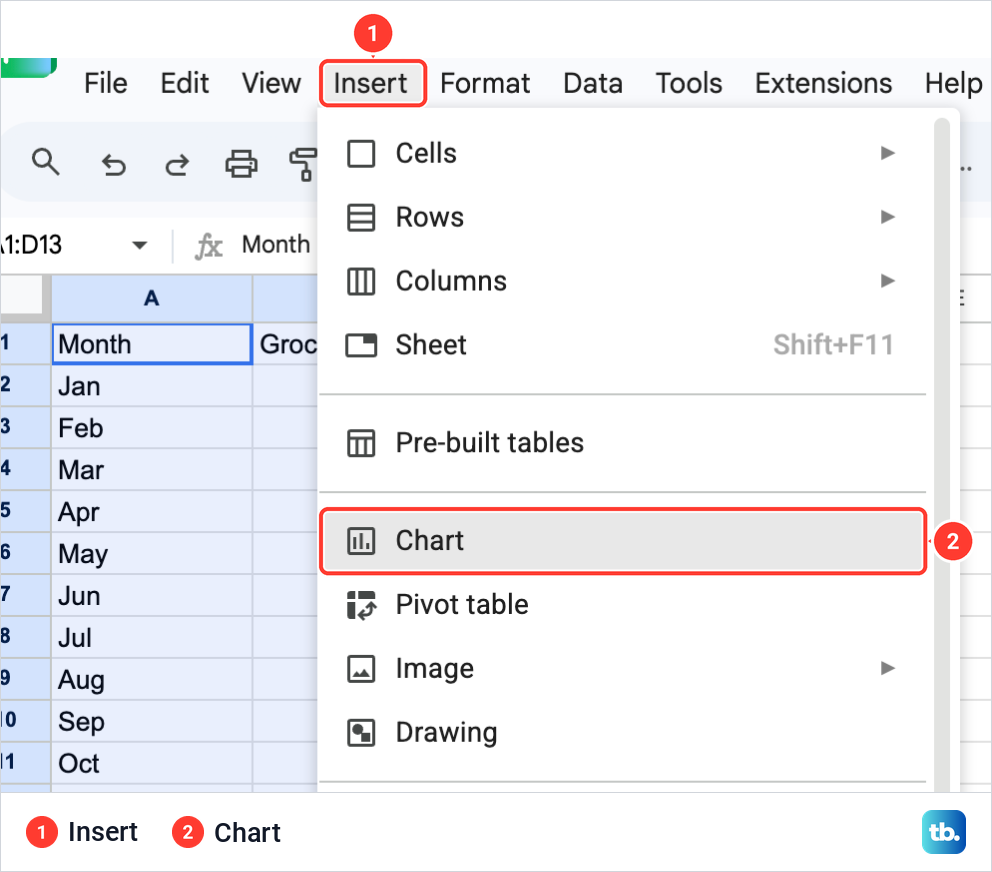992x872 pixels.
Task: Open the Data menu
Action: pos(593,84)
